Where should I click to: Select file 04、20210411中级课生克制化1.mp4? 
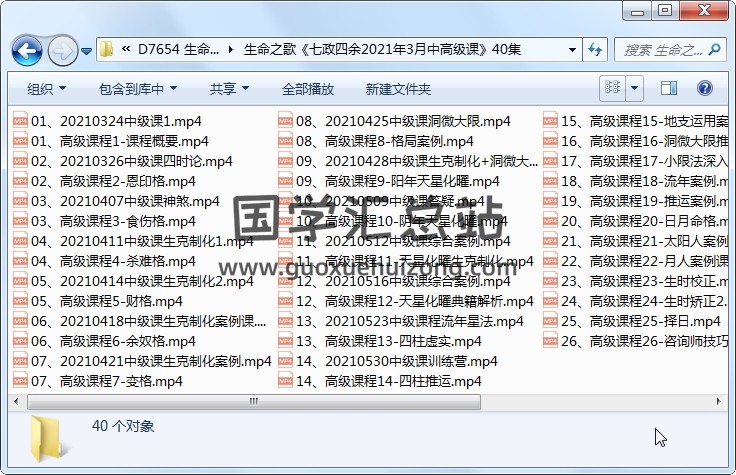[x=133, y=241]
